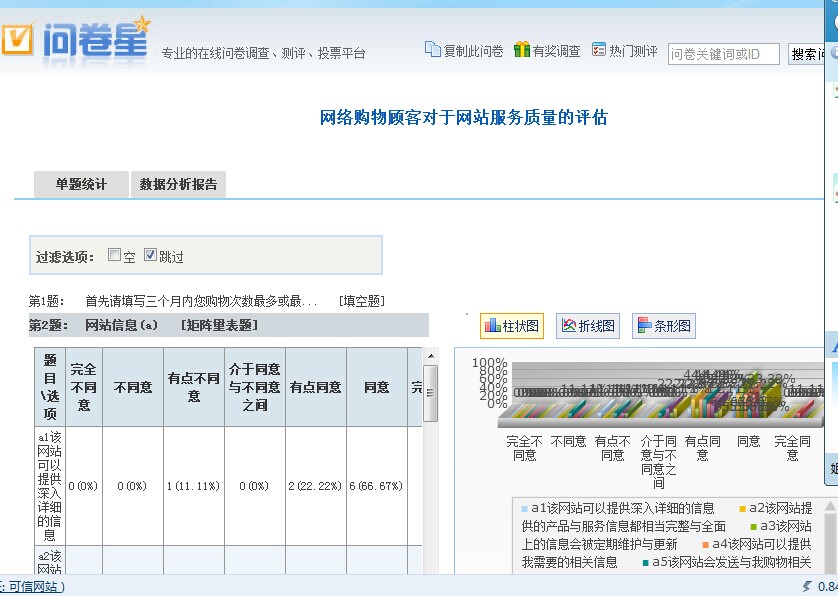Viewport: 838px width, 596px height.
Task: Open the 有奖调查 gift icon
Action: pyautogui.click(x=522, y=49)
